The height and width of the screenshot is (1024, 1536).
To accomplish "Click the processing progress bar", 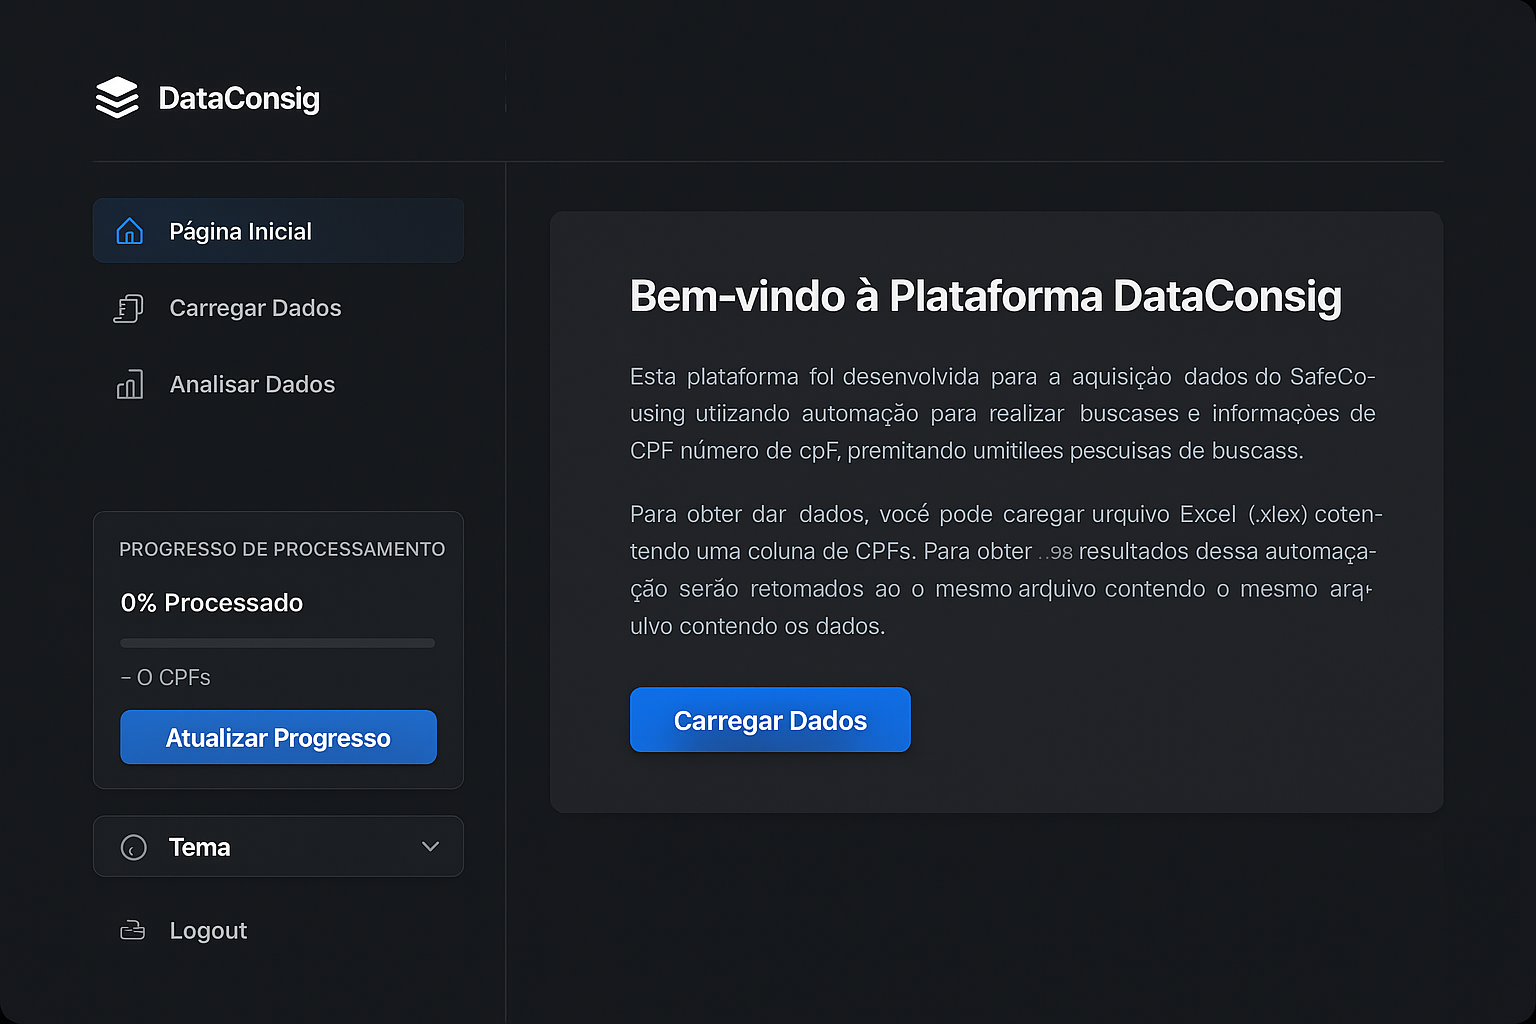I will point(277,643).
